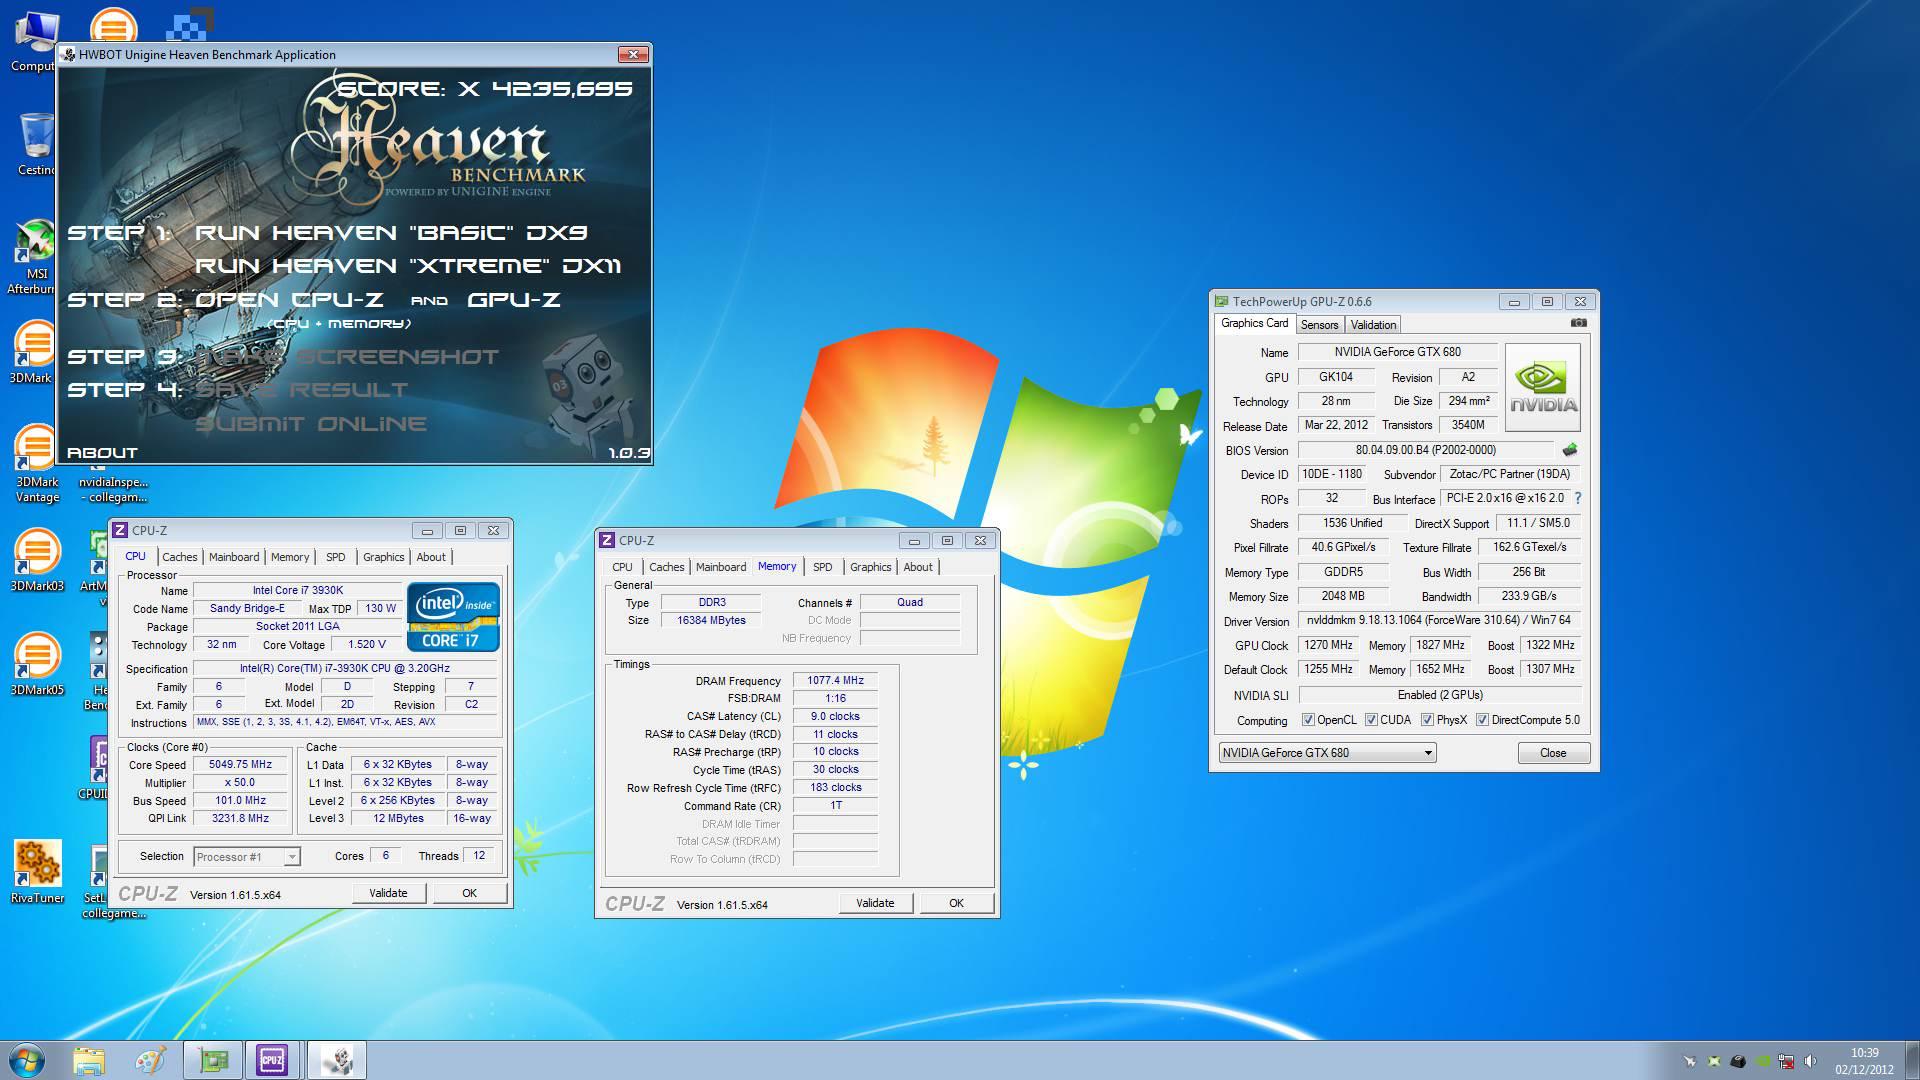The height and width of the screenshot is (1080, 1920).
Task: Open Caches tab in Memory CPU-Z window
Action: pos(667,567)
